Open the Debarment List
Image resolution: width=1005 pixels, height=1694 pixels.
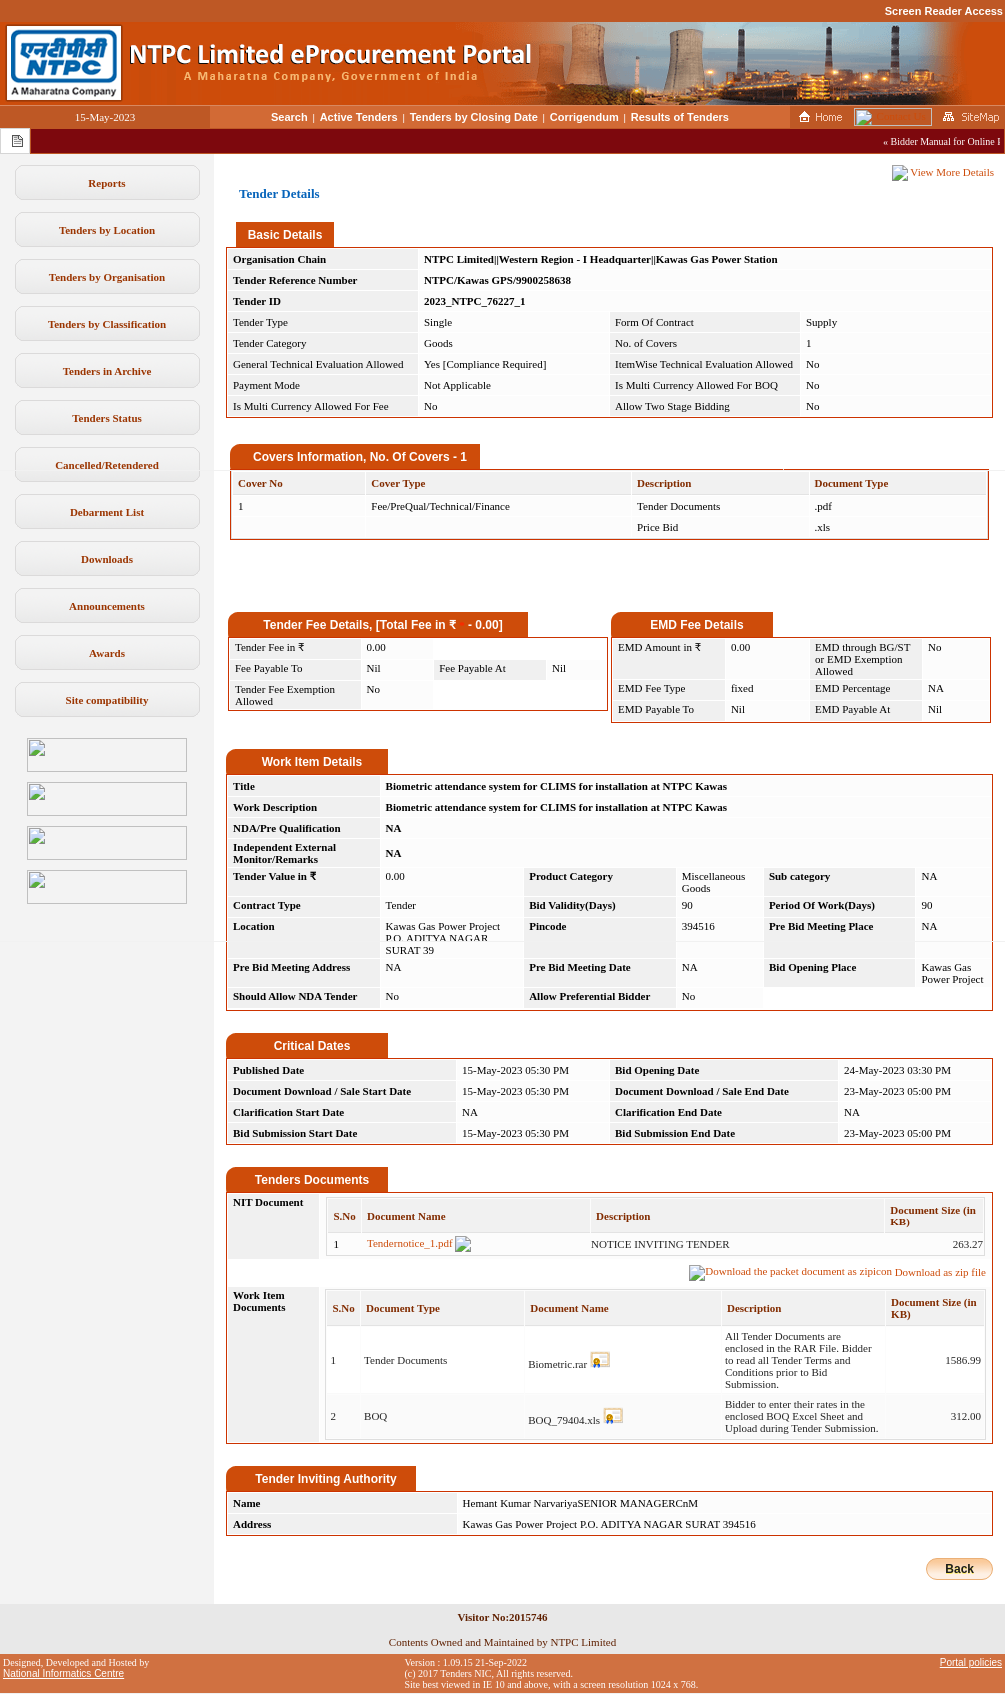[107, 512]
